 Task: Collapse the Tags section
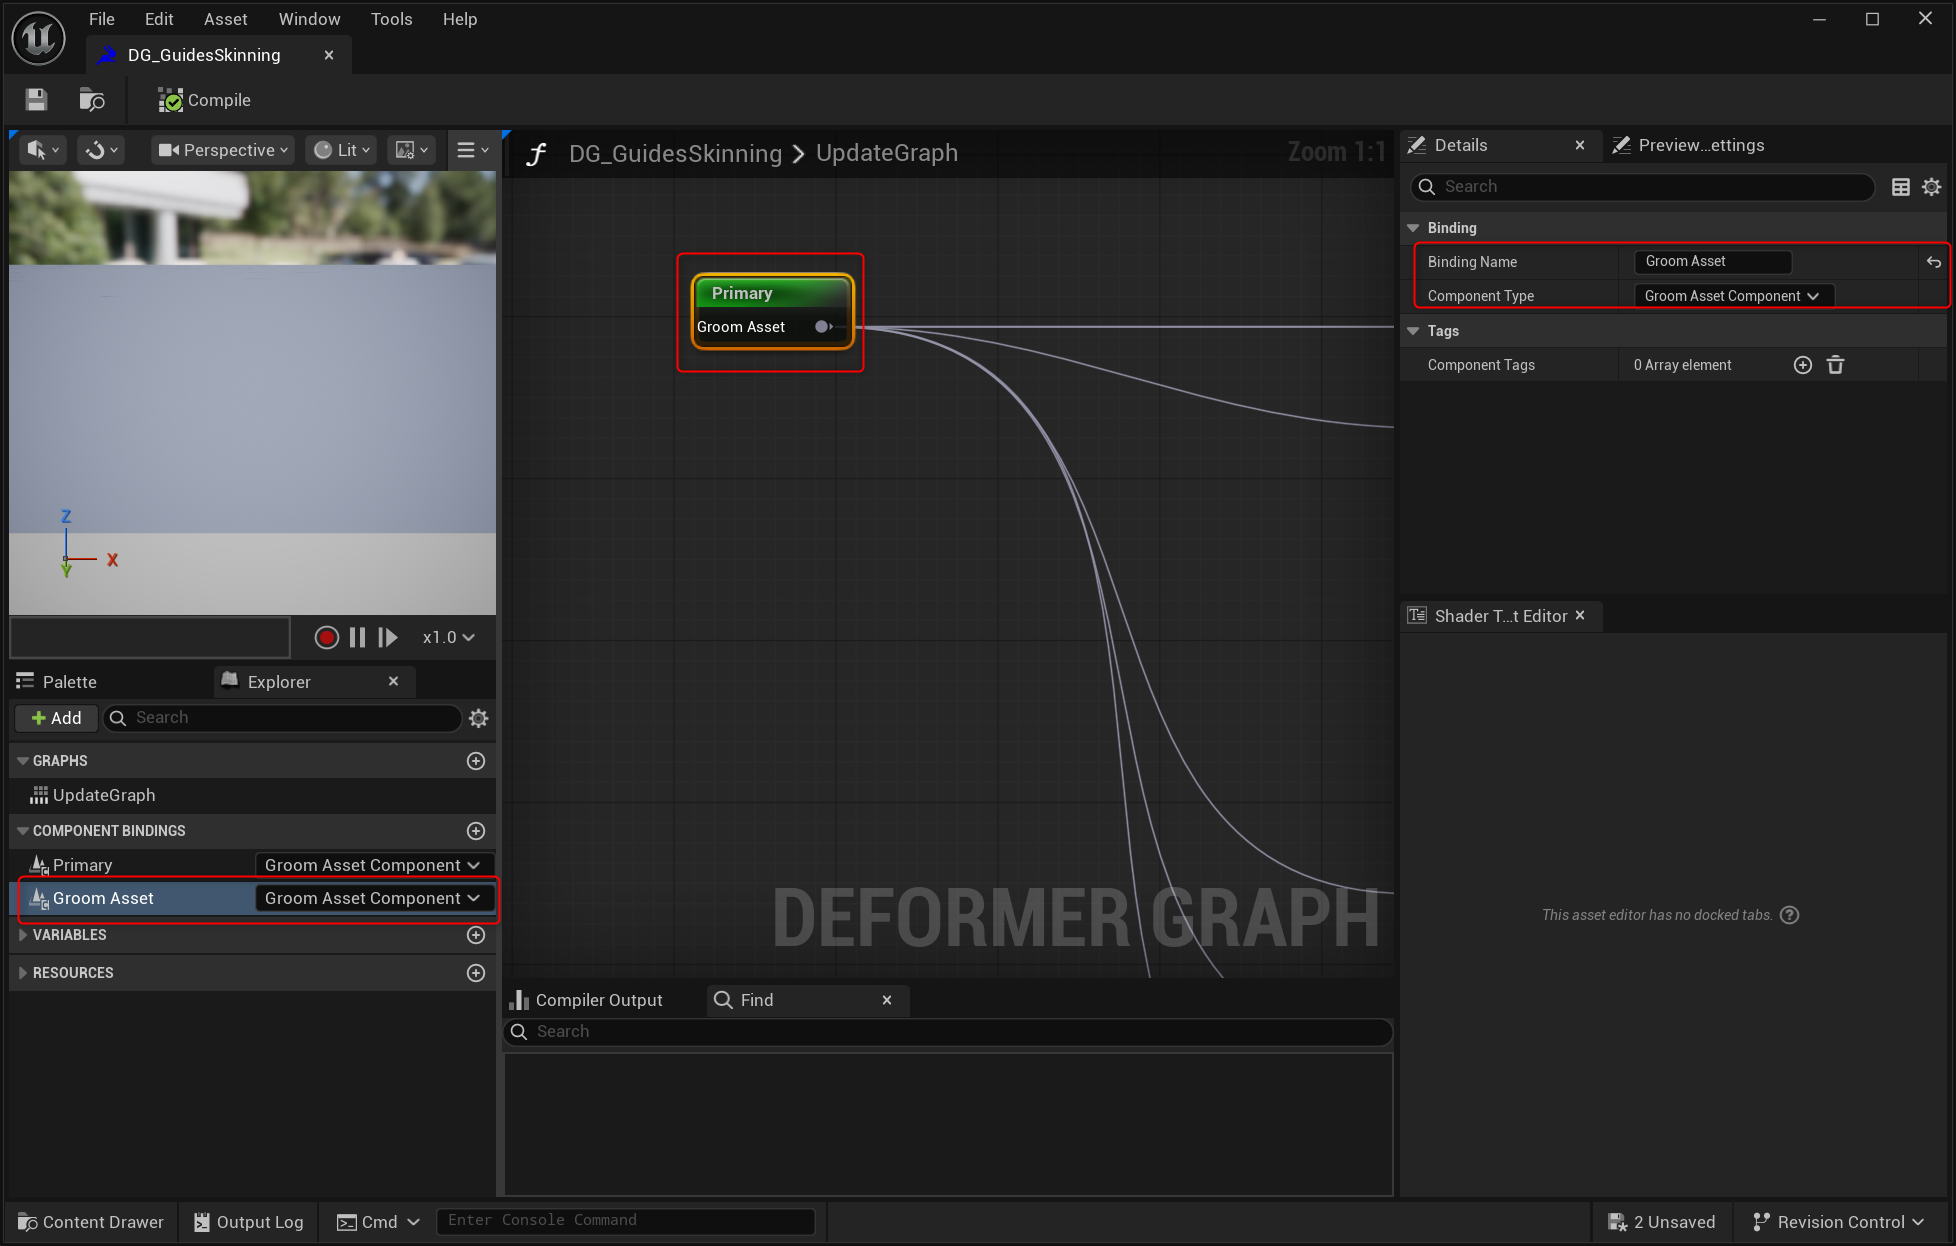point(1413,331)
